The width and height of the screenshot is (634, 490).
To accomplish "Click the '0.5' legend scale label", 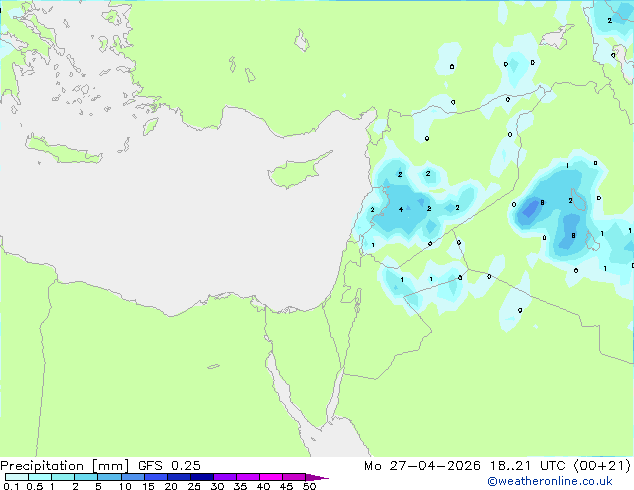I will pyautogui.click(x=34, y=486).
